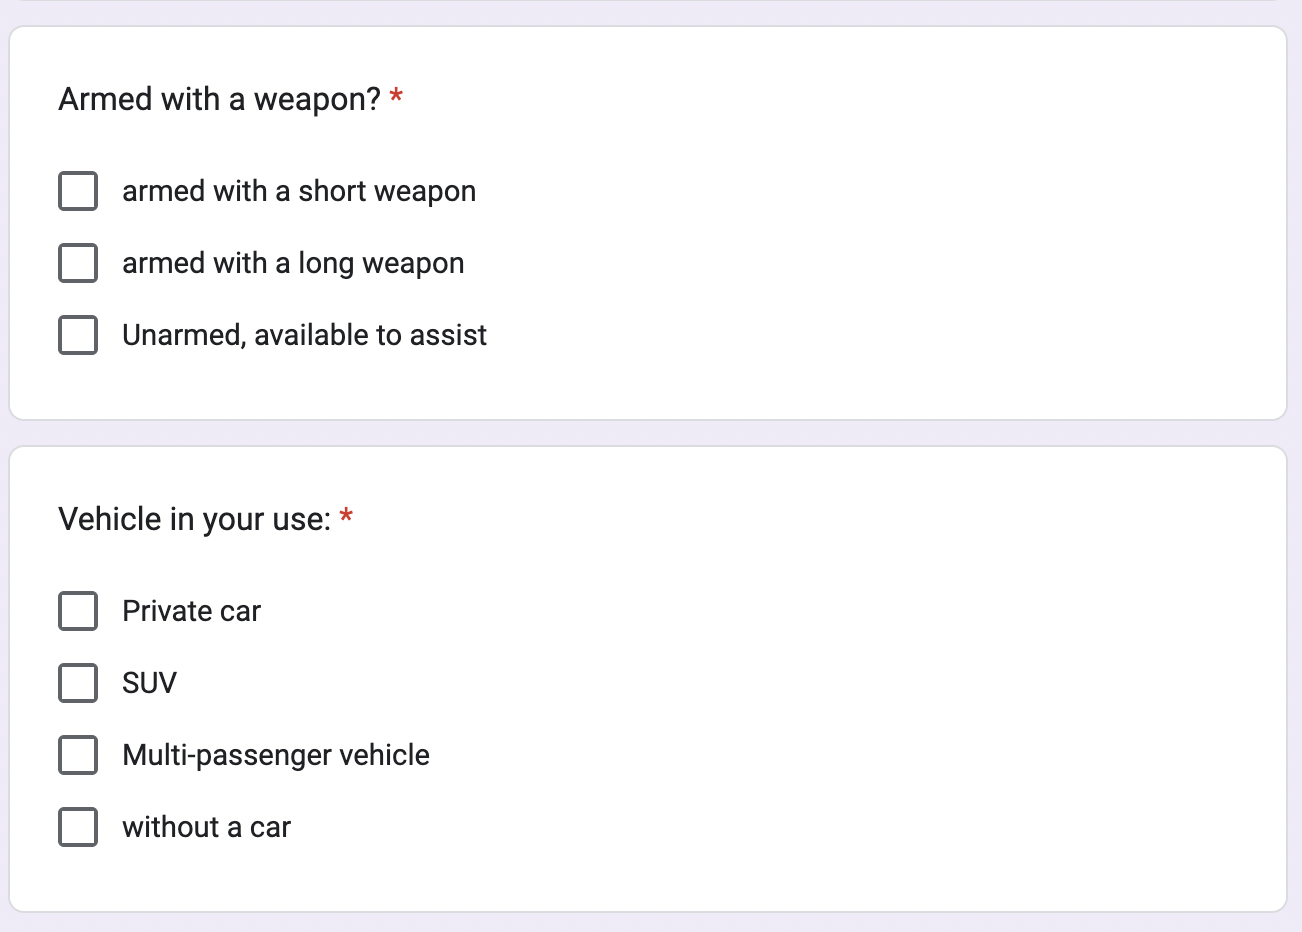Click the red asterisk beside 'Armed with a weapon?'

396,97
